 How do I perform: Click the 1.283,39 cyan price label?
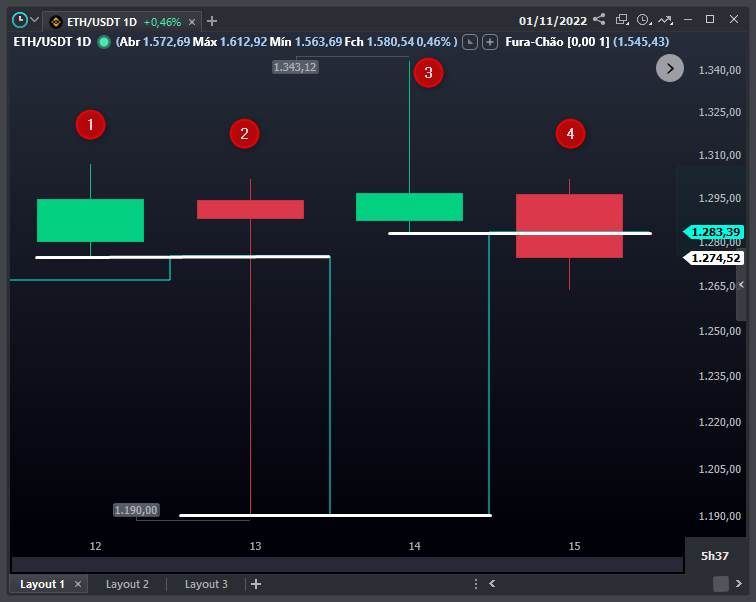pyautogui.click(x=714, y=232)
